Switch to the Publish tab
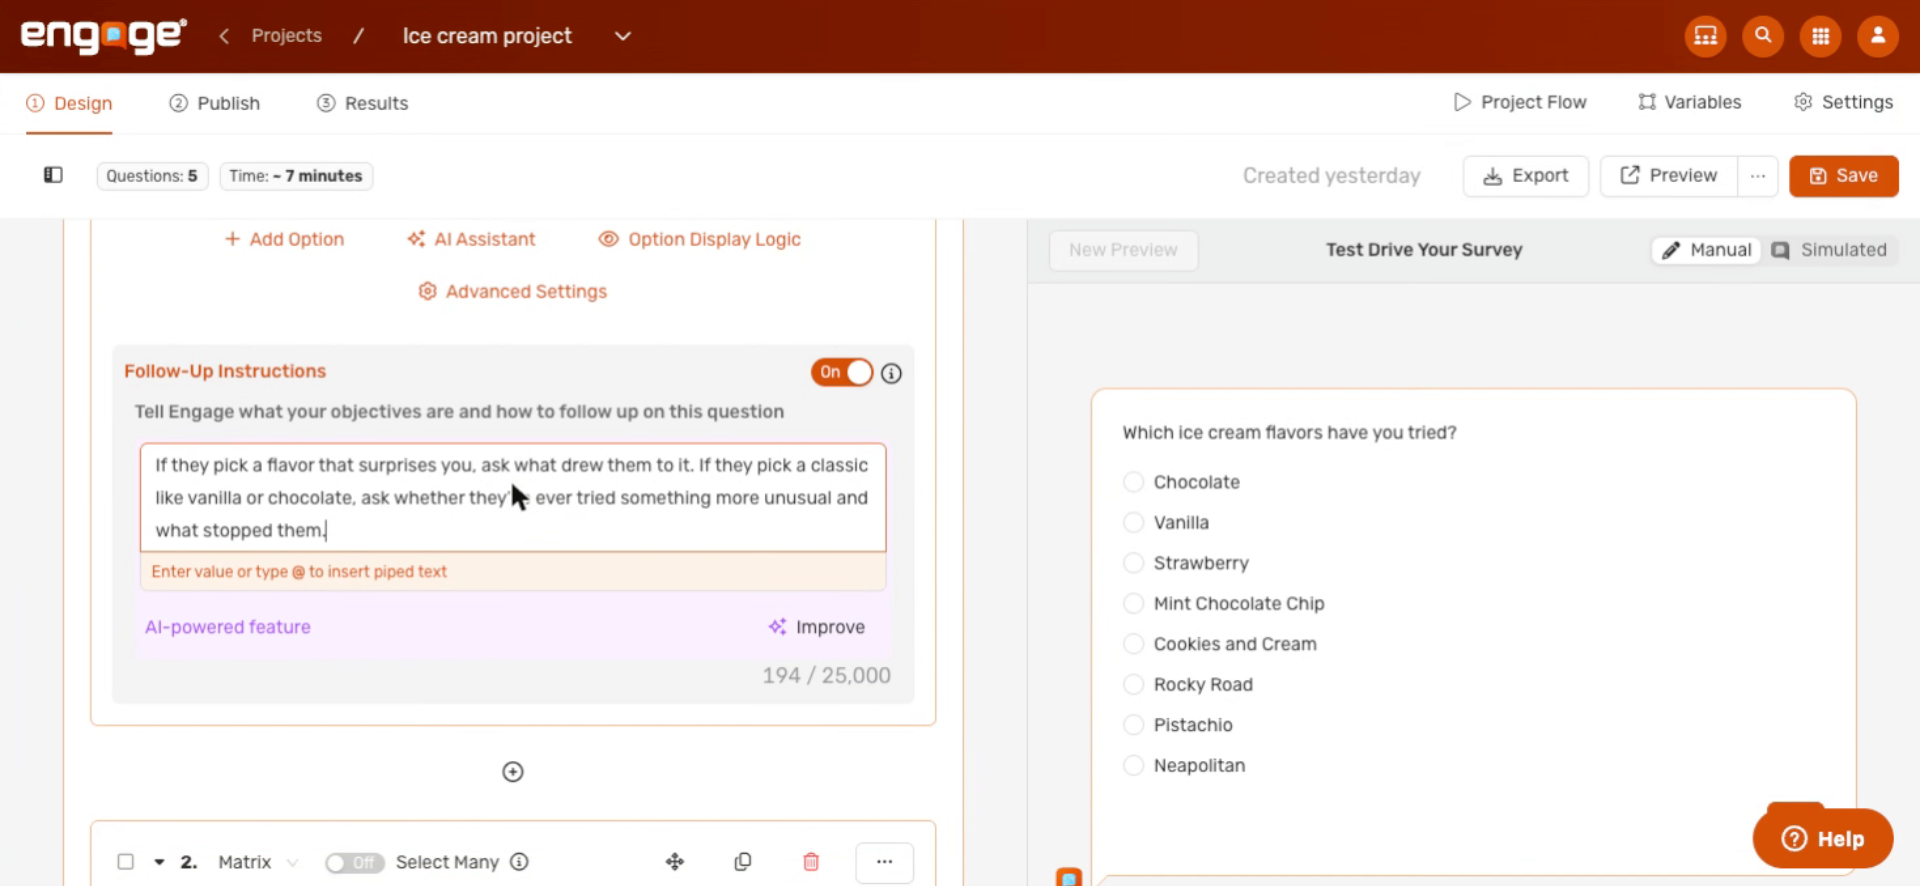 tap(214, 103)
